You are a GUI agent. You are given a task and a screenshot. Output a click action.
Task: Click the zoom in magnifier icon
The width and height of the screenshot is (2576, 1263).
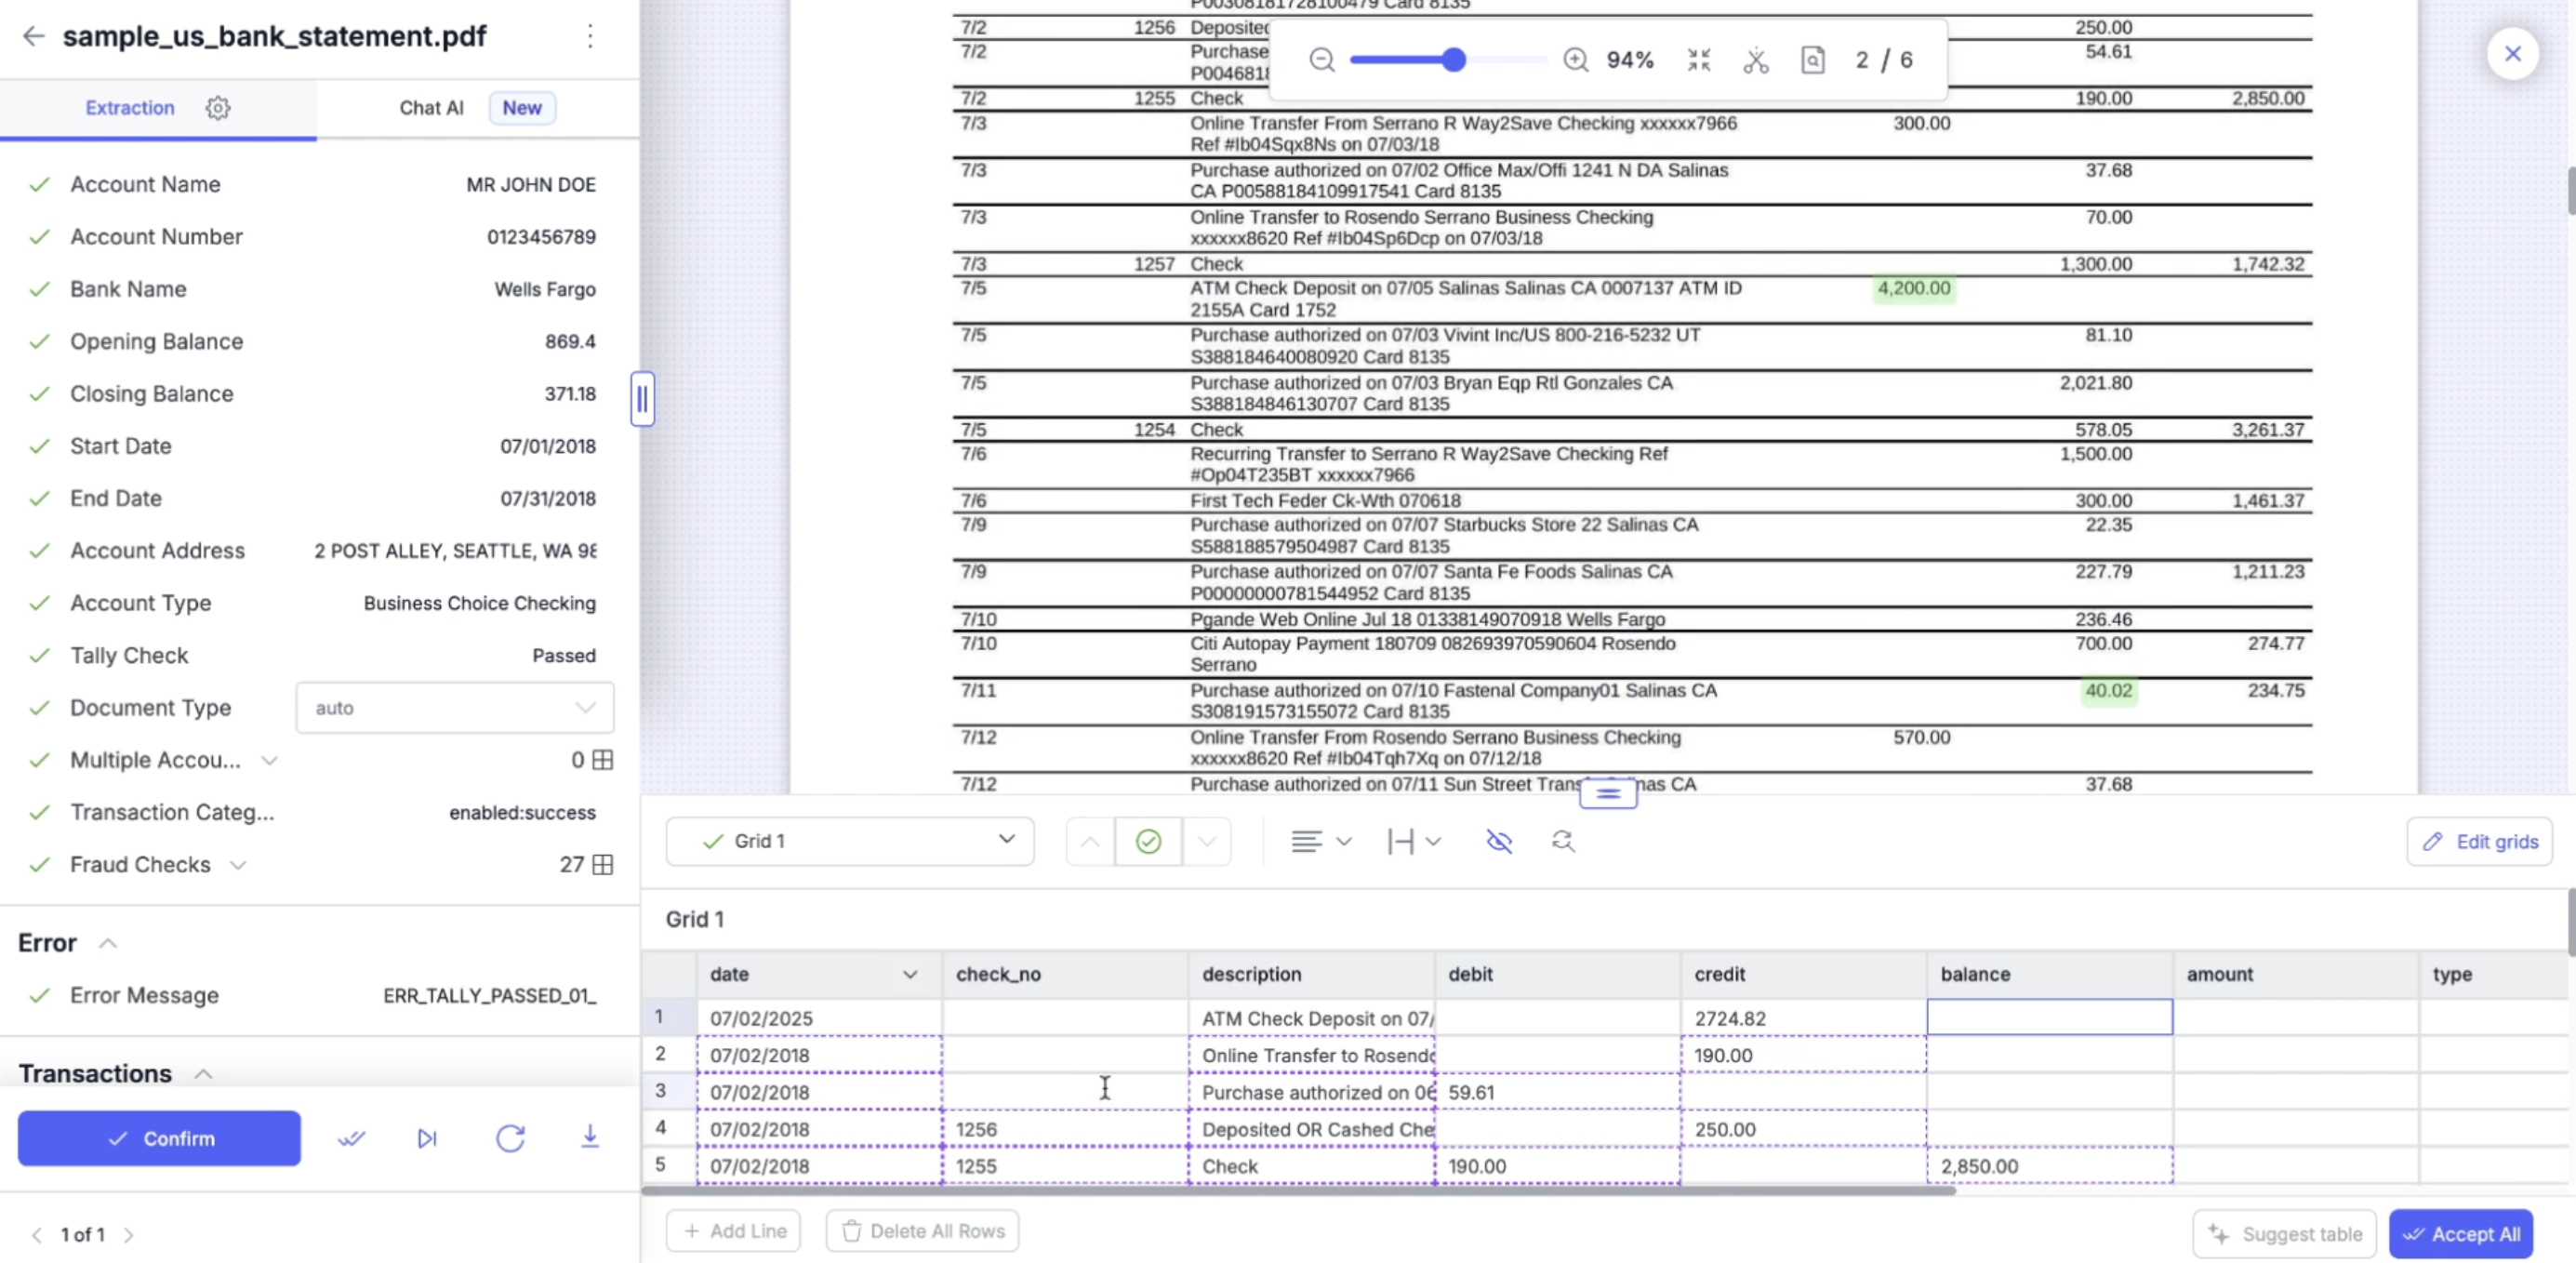(1575, 60)
